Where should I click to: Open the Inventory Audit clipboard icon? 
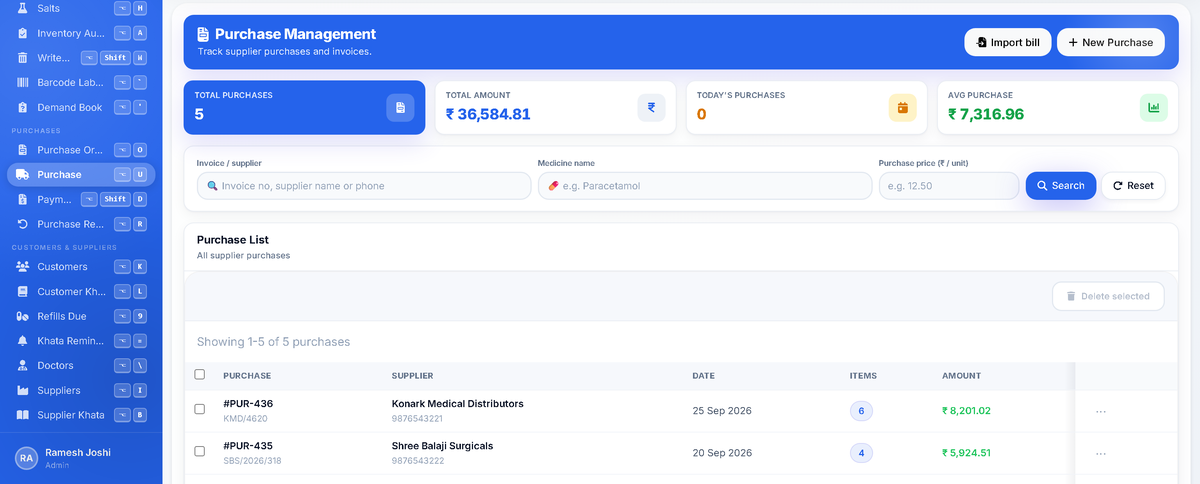[22, 33]
